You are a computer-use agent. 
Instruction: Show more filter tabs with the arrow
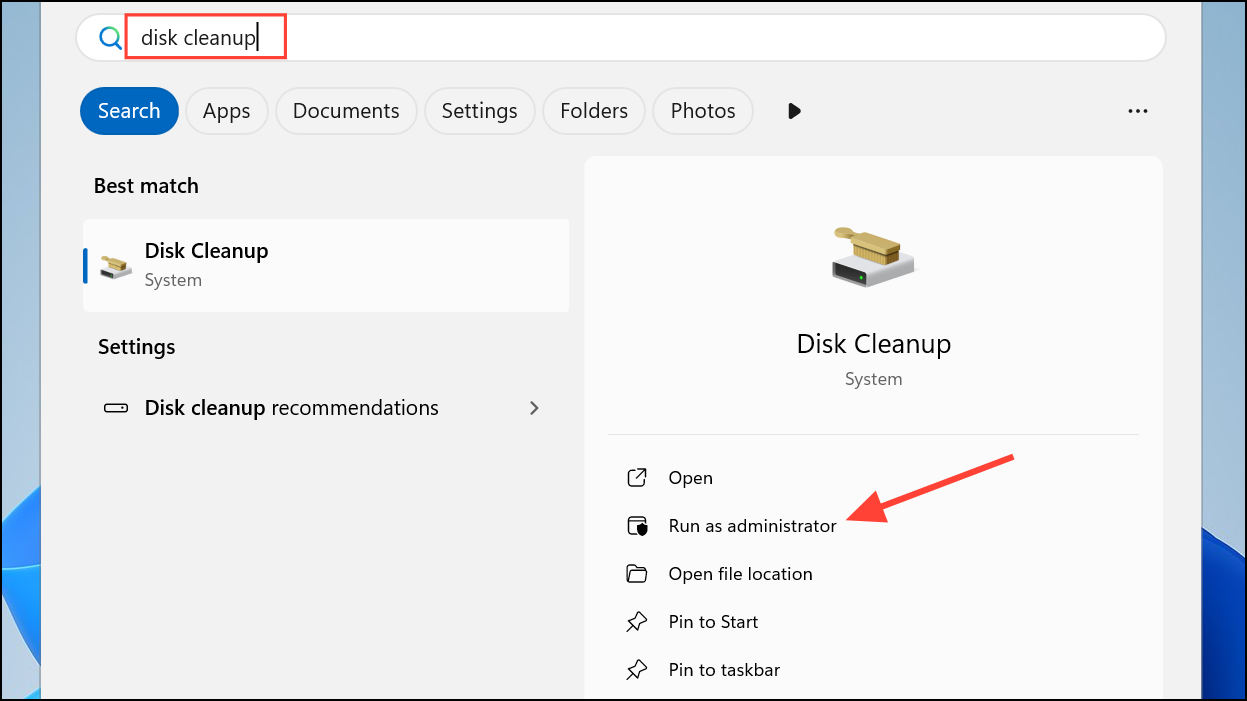tap(794, 111)
